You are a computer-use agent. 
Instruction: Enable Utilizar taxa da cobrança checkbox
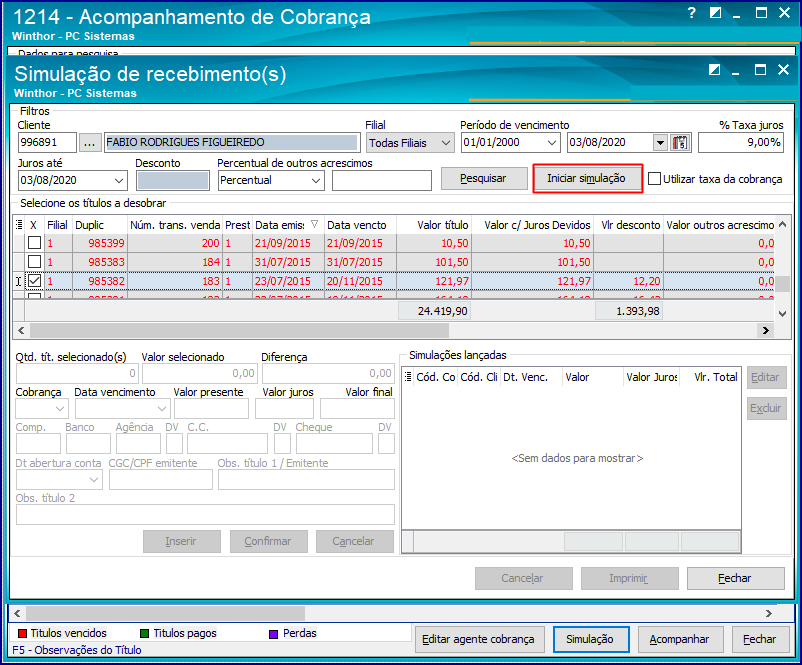pyautogui.click(x=654, y=179)
